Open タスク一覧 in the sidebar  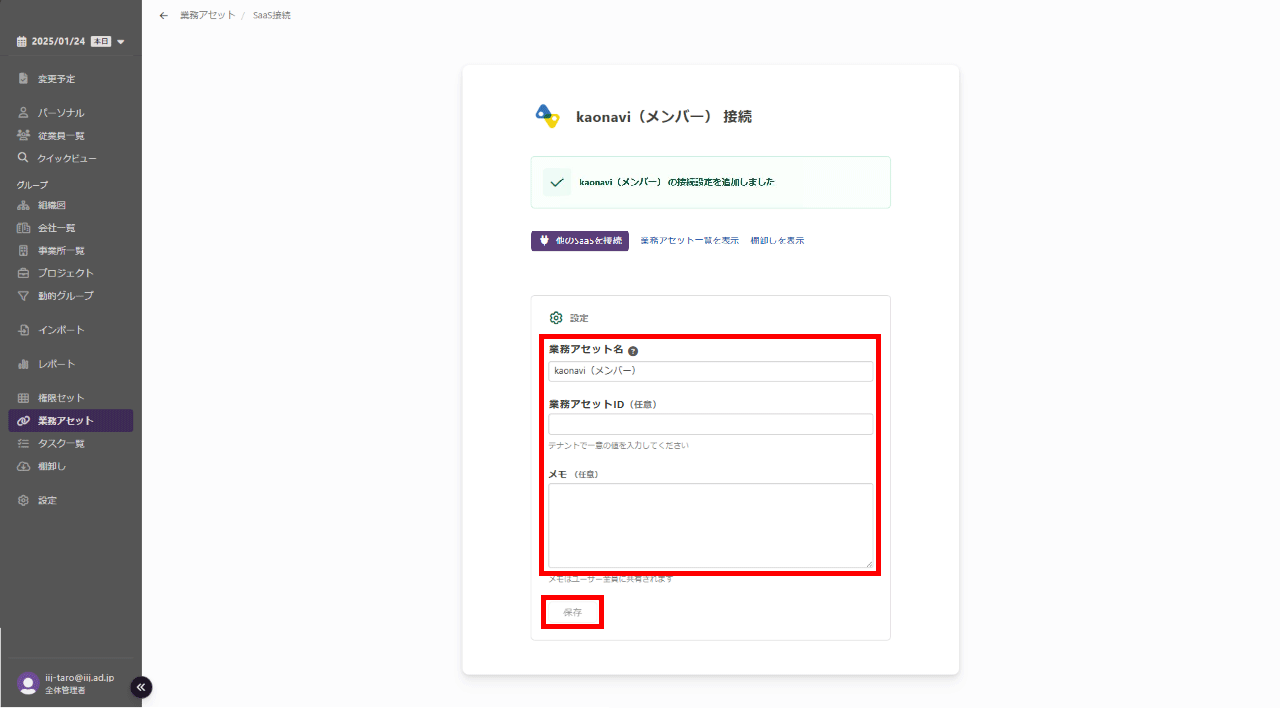60,443
